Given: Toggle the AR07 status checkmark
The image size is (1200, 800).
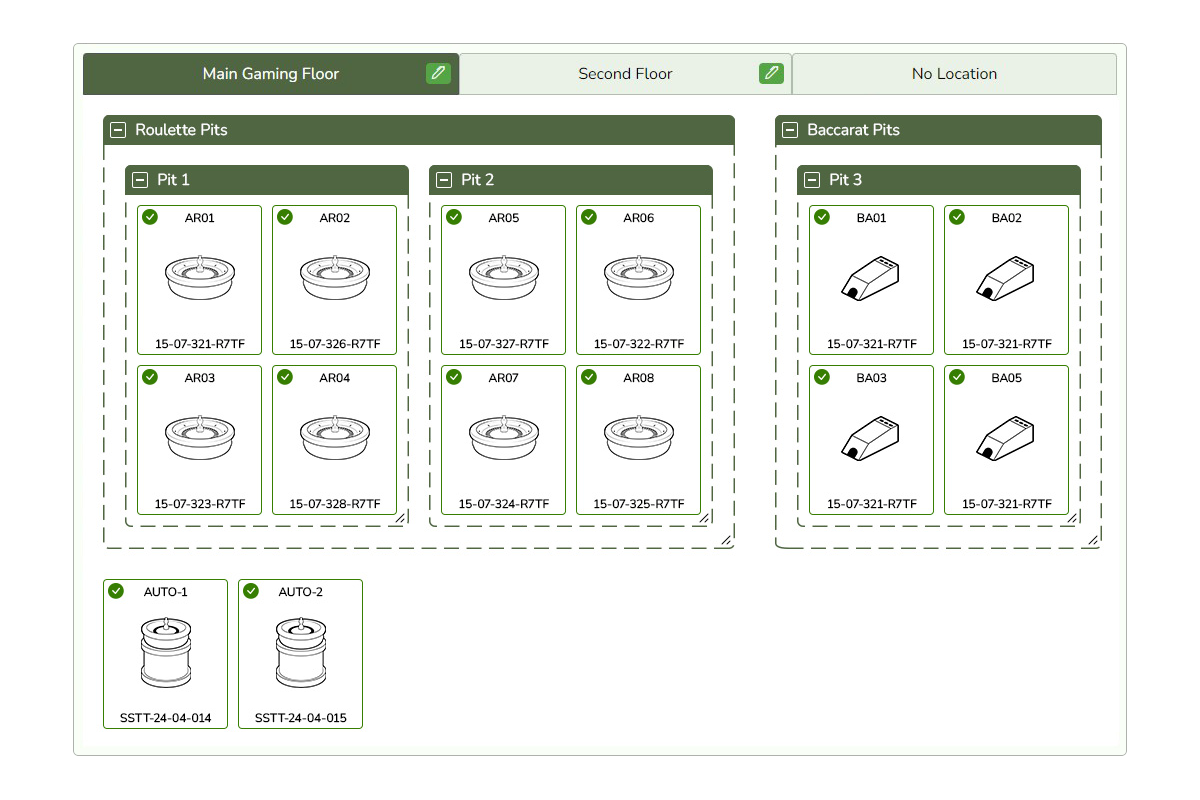Looking at the screenshot, I should pos(454,377).
